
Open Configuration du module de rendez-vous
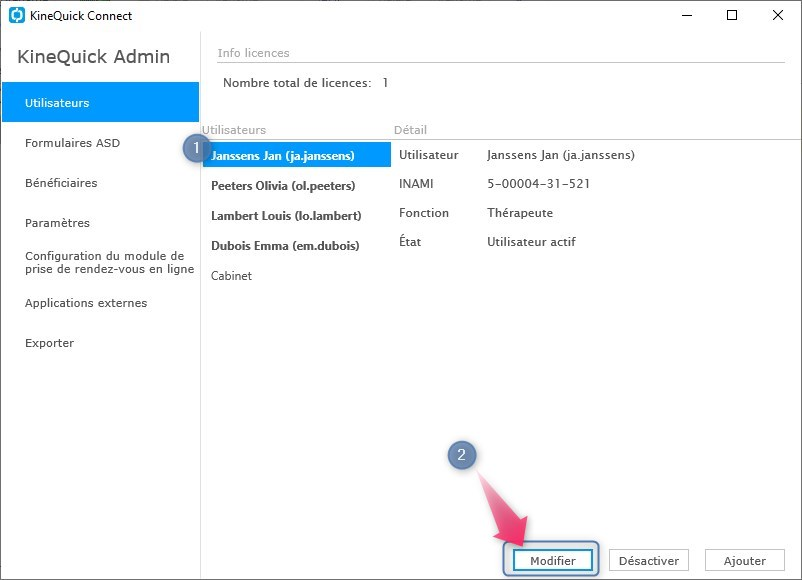(109, 262)
